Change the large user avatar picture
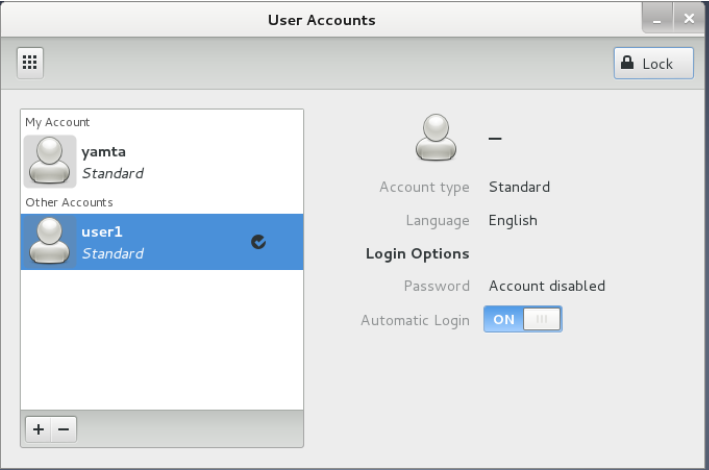Screen dimensions: 709x470 click(436, 138)
